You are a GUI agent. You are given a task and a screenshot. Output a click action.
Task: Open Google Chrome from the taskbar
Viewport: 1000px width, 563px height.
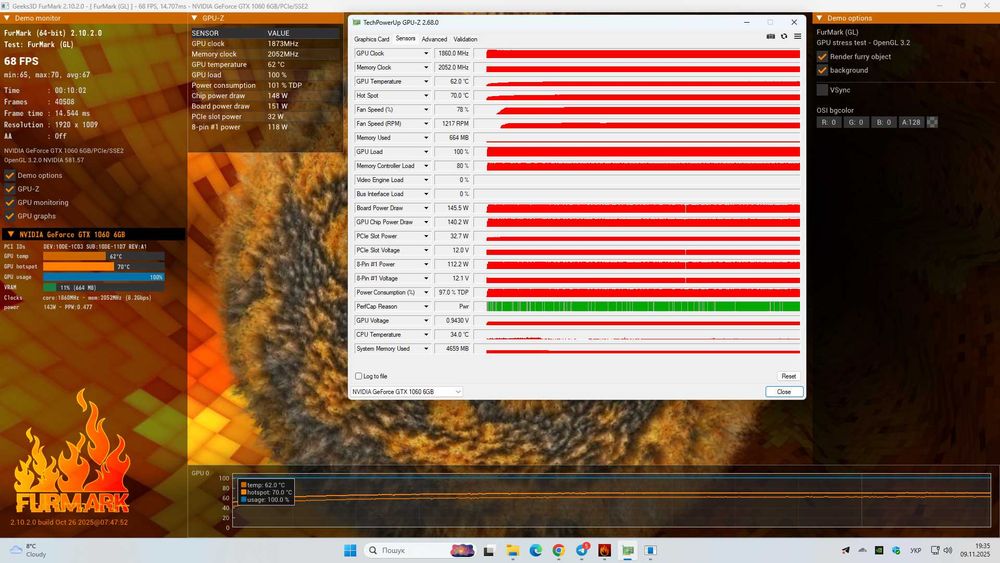(x=559, y=550)
